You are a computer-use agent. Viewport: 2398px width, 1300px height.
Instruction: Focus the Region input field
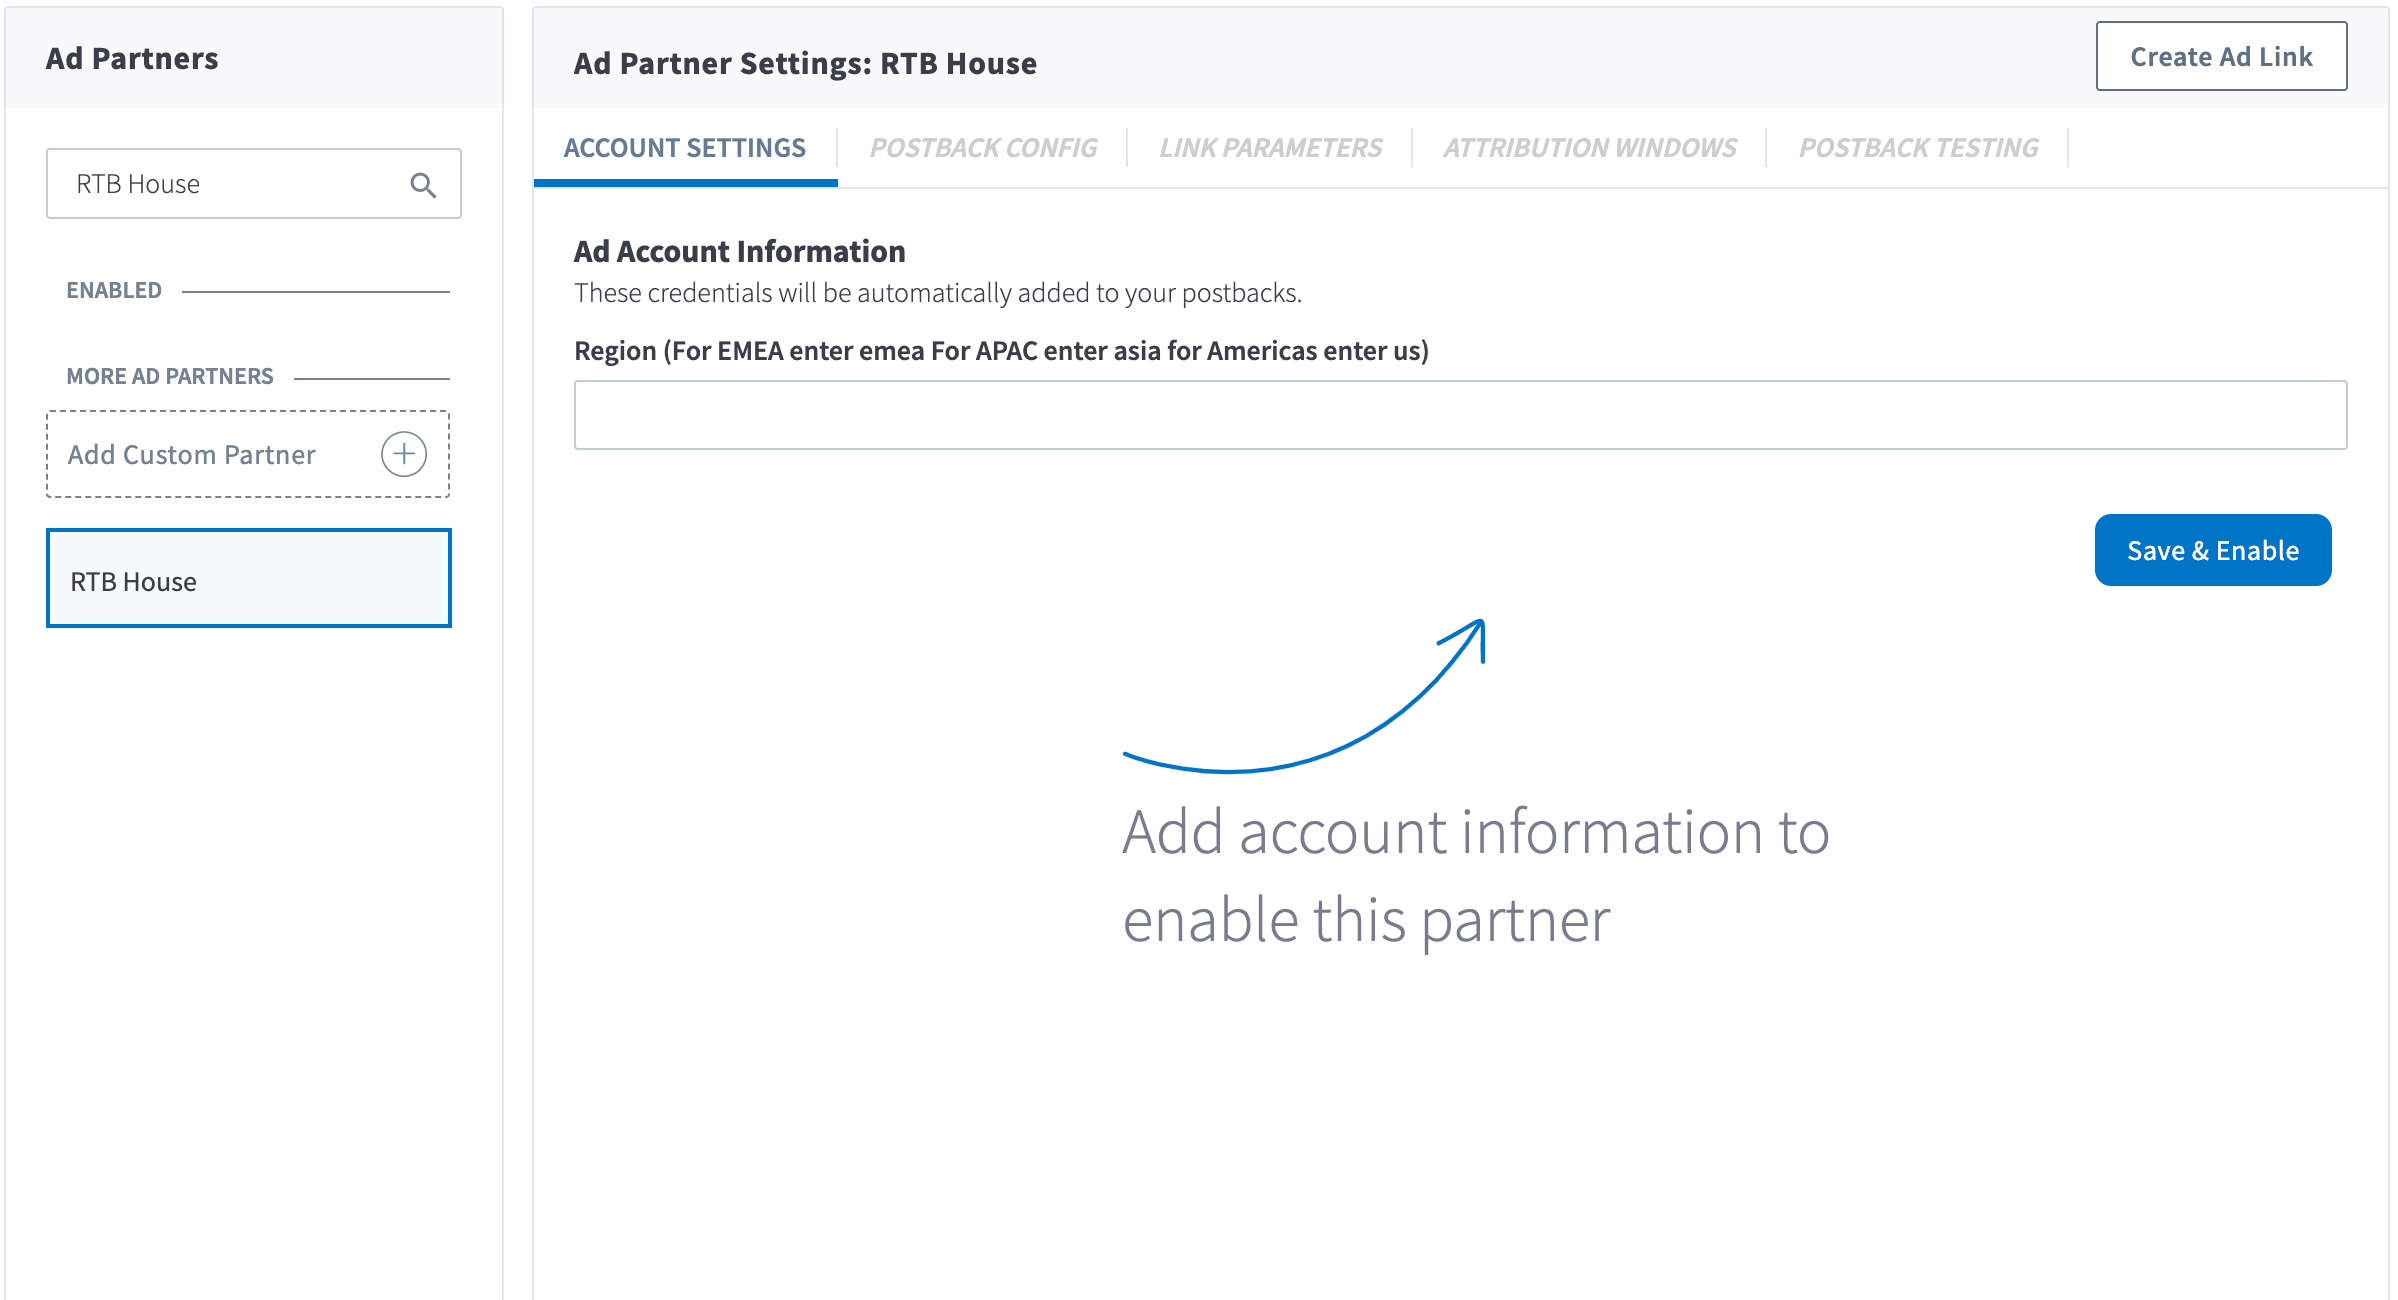[x=1460, y=415]
